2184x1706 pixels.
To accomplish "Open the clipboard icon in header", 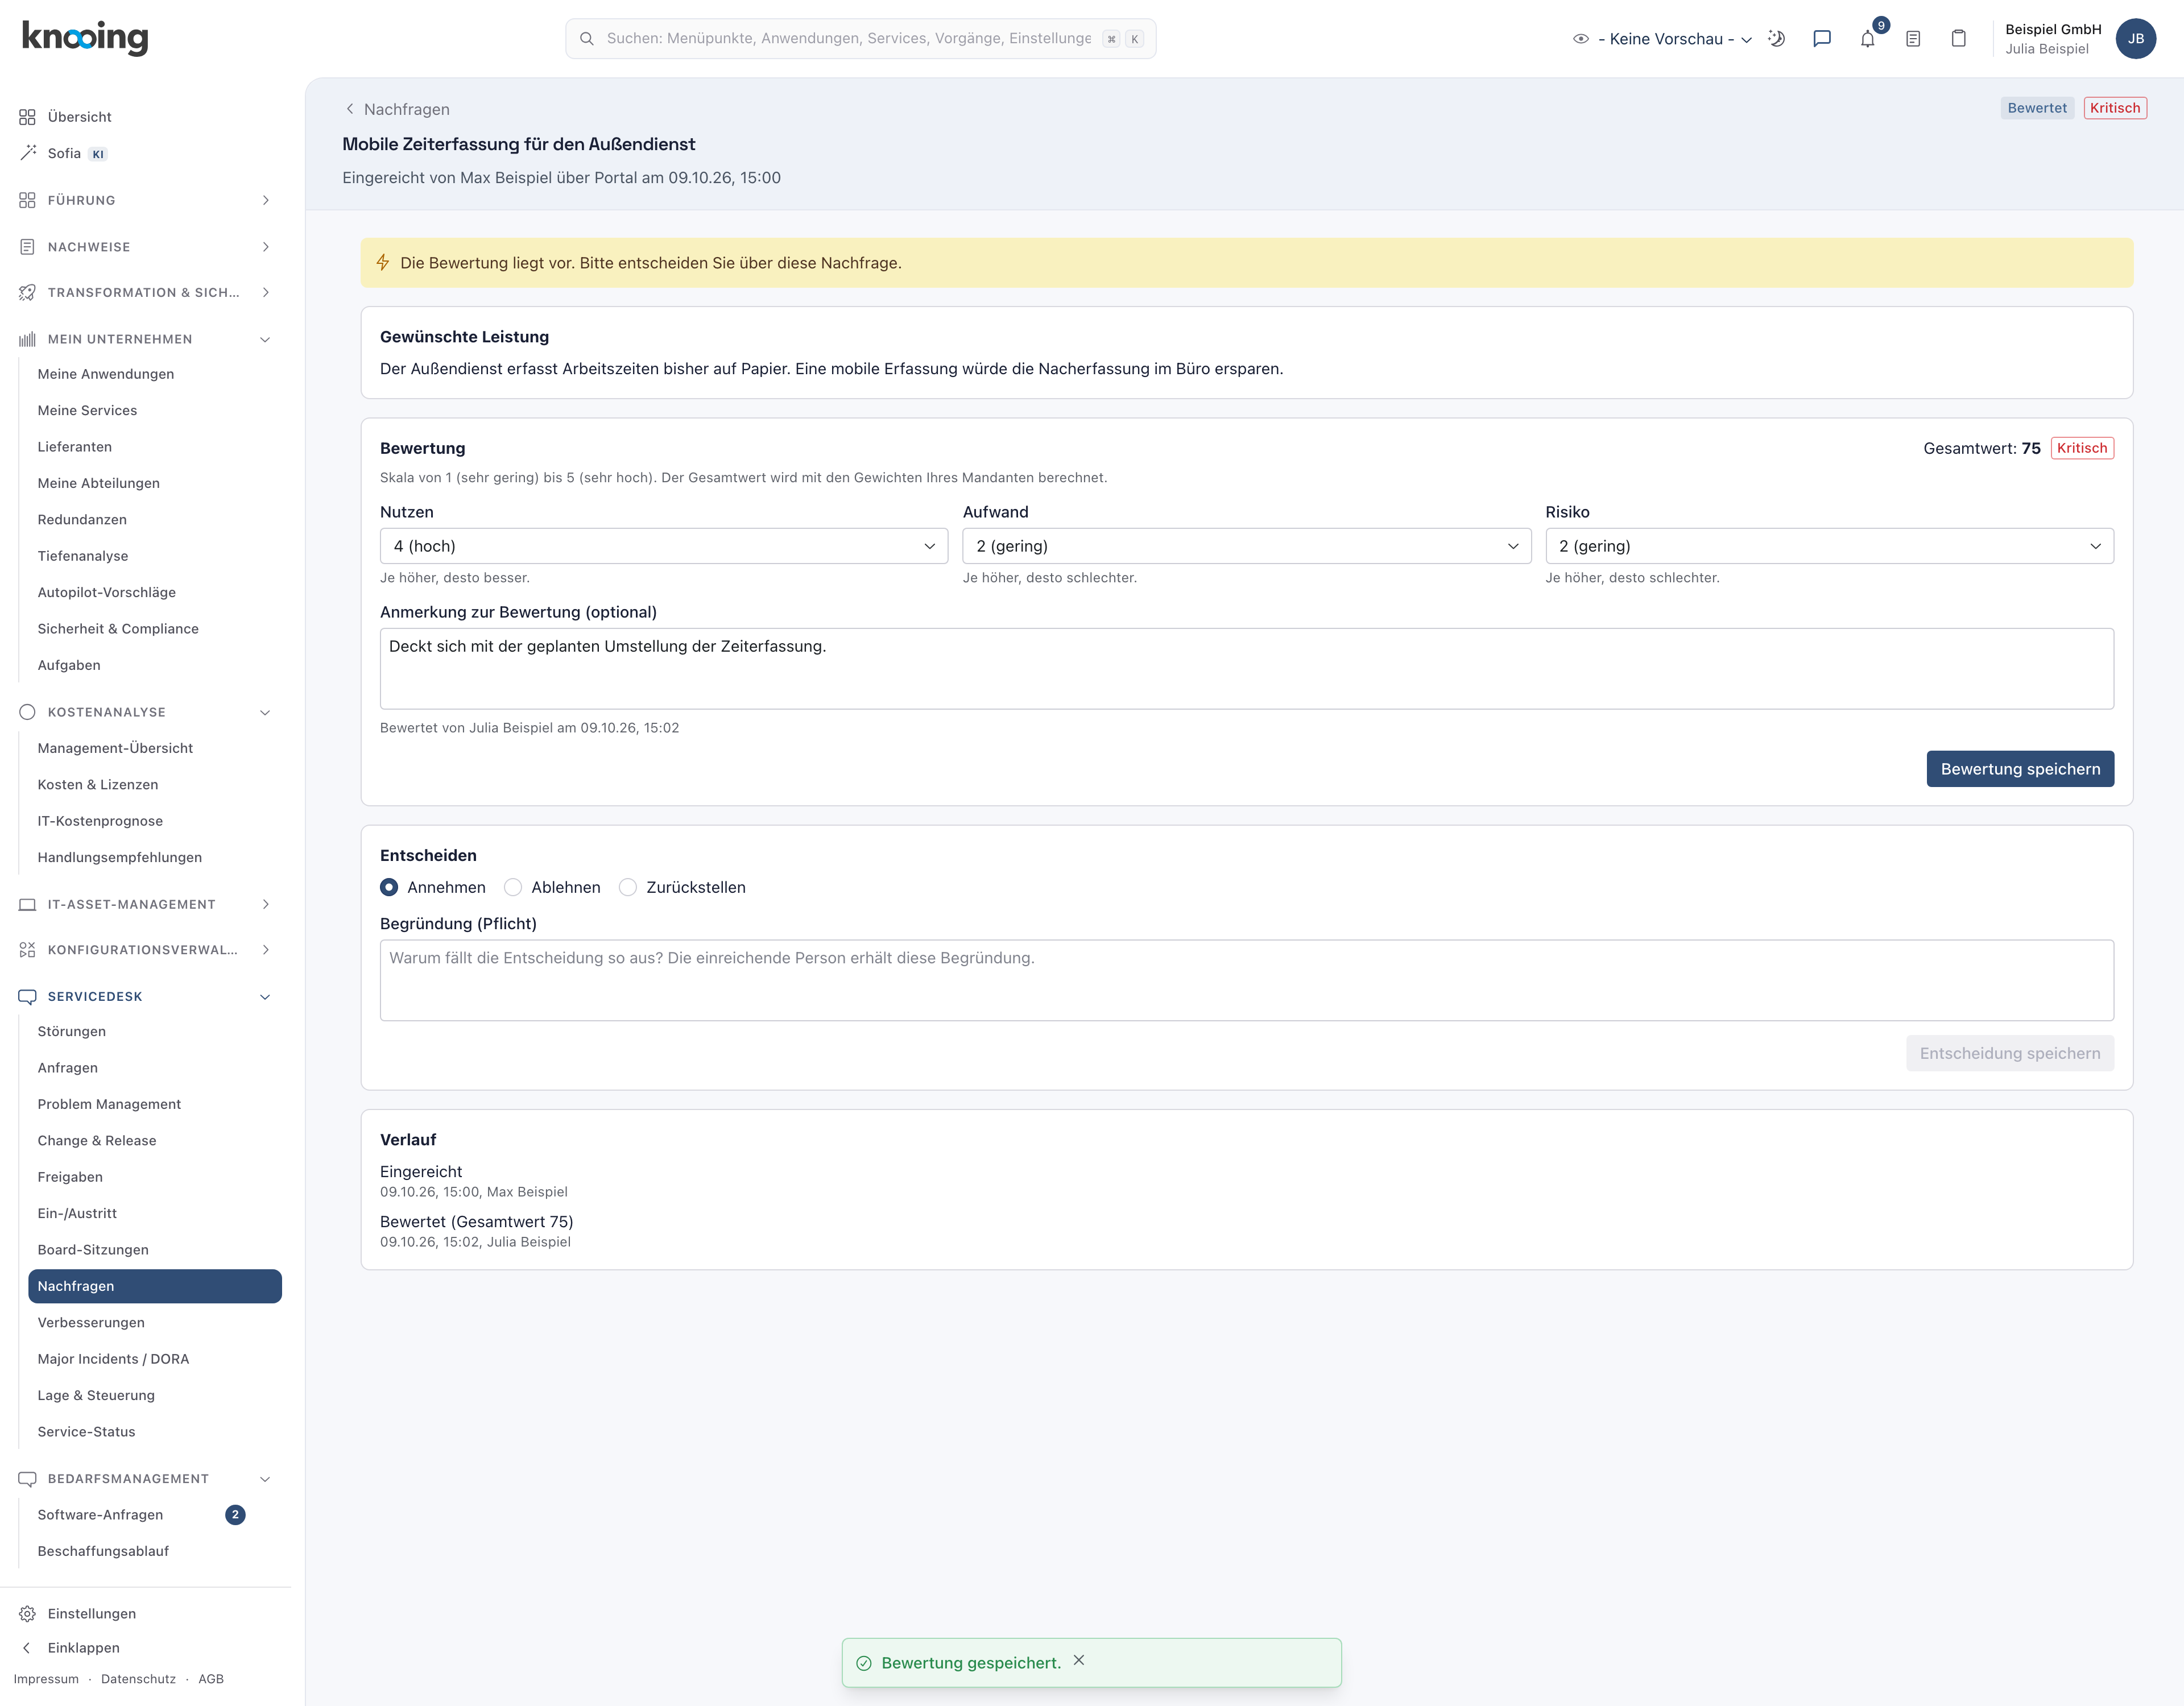I will coord(1959,39).
